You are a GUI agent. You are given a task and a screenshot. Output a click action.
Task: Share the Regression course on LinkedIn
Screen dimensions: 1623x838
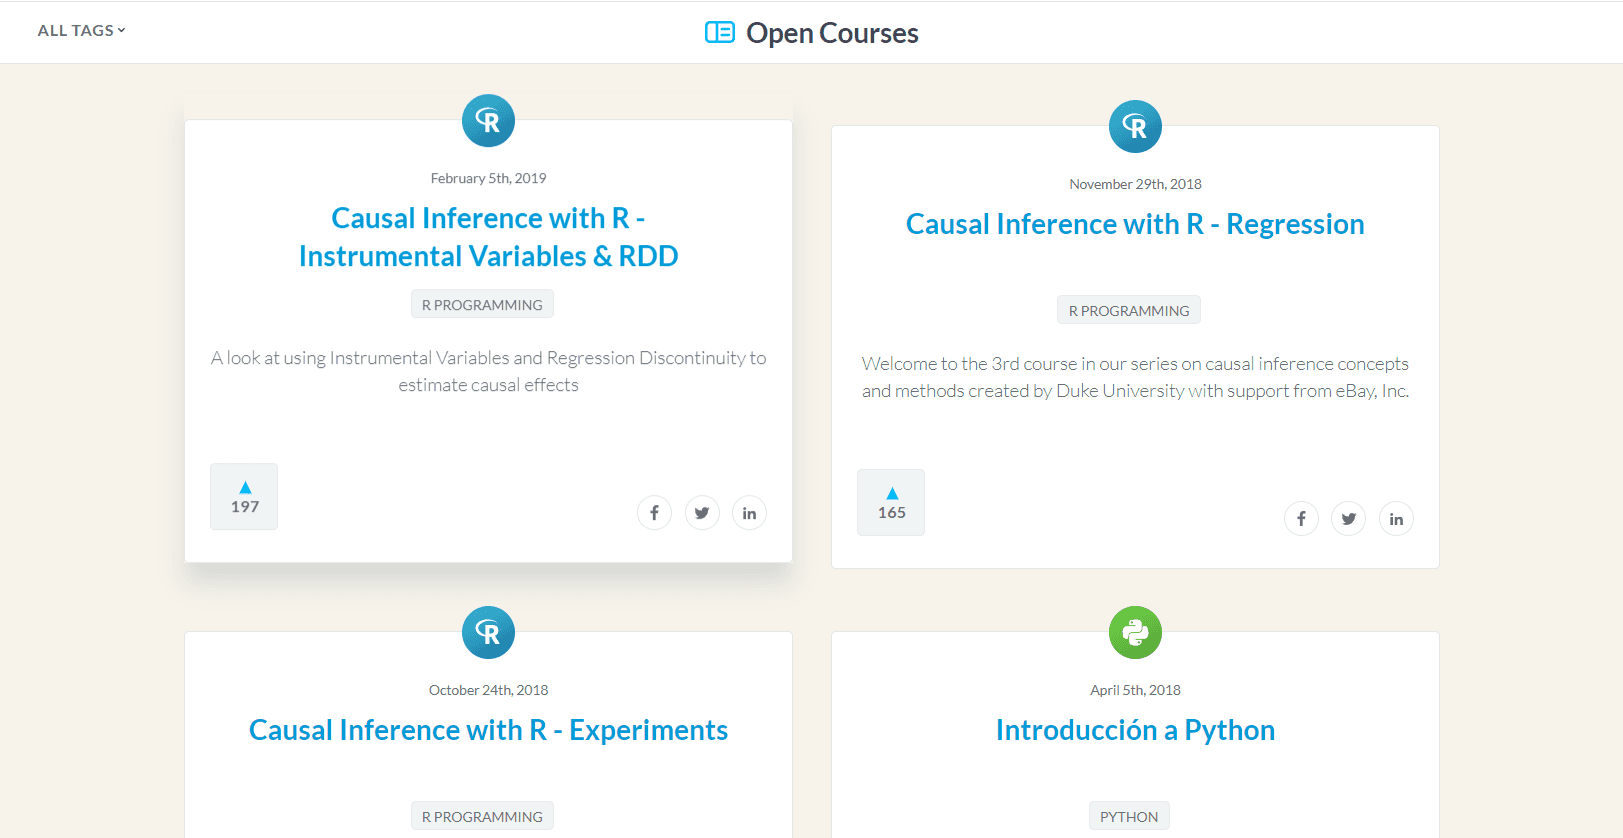coord(1396,518)
